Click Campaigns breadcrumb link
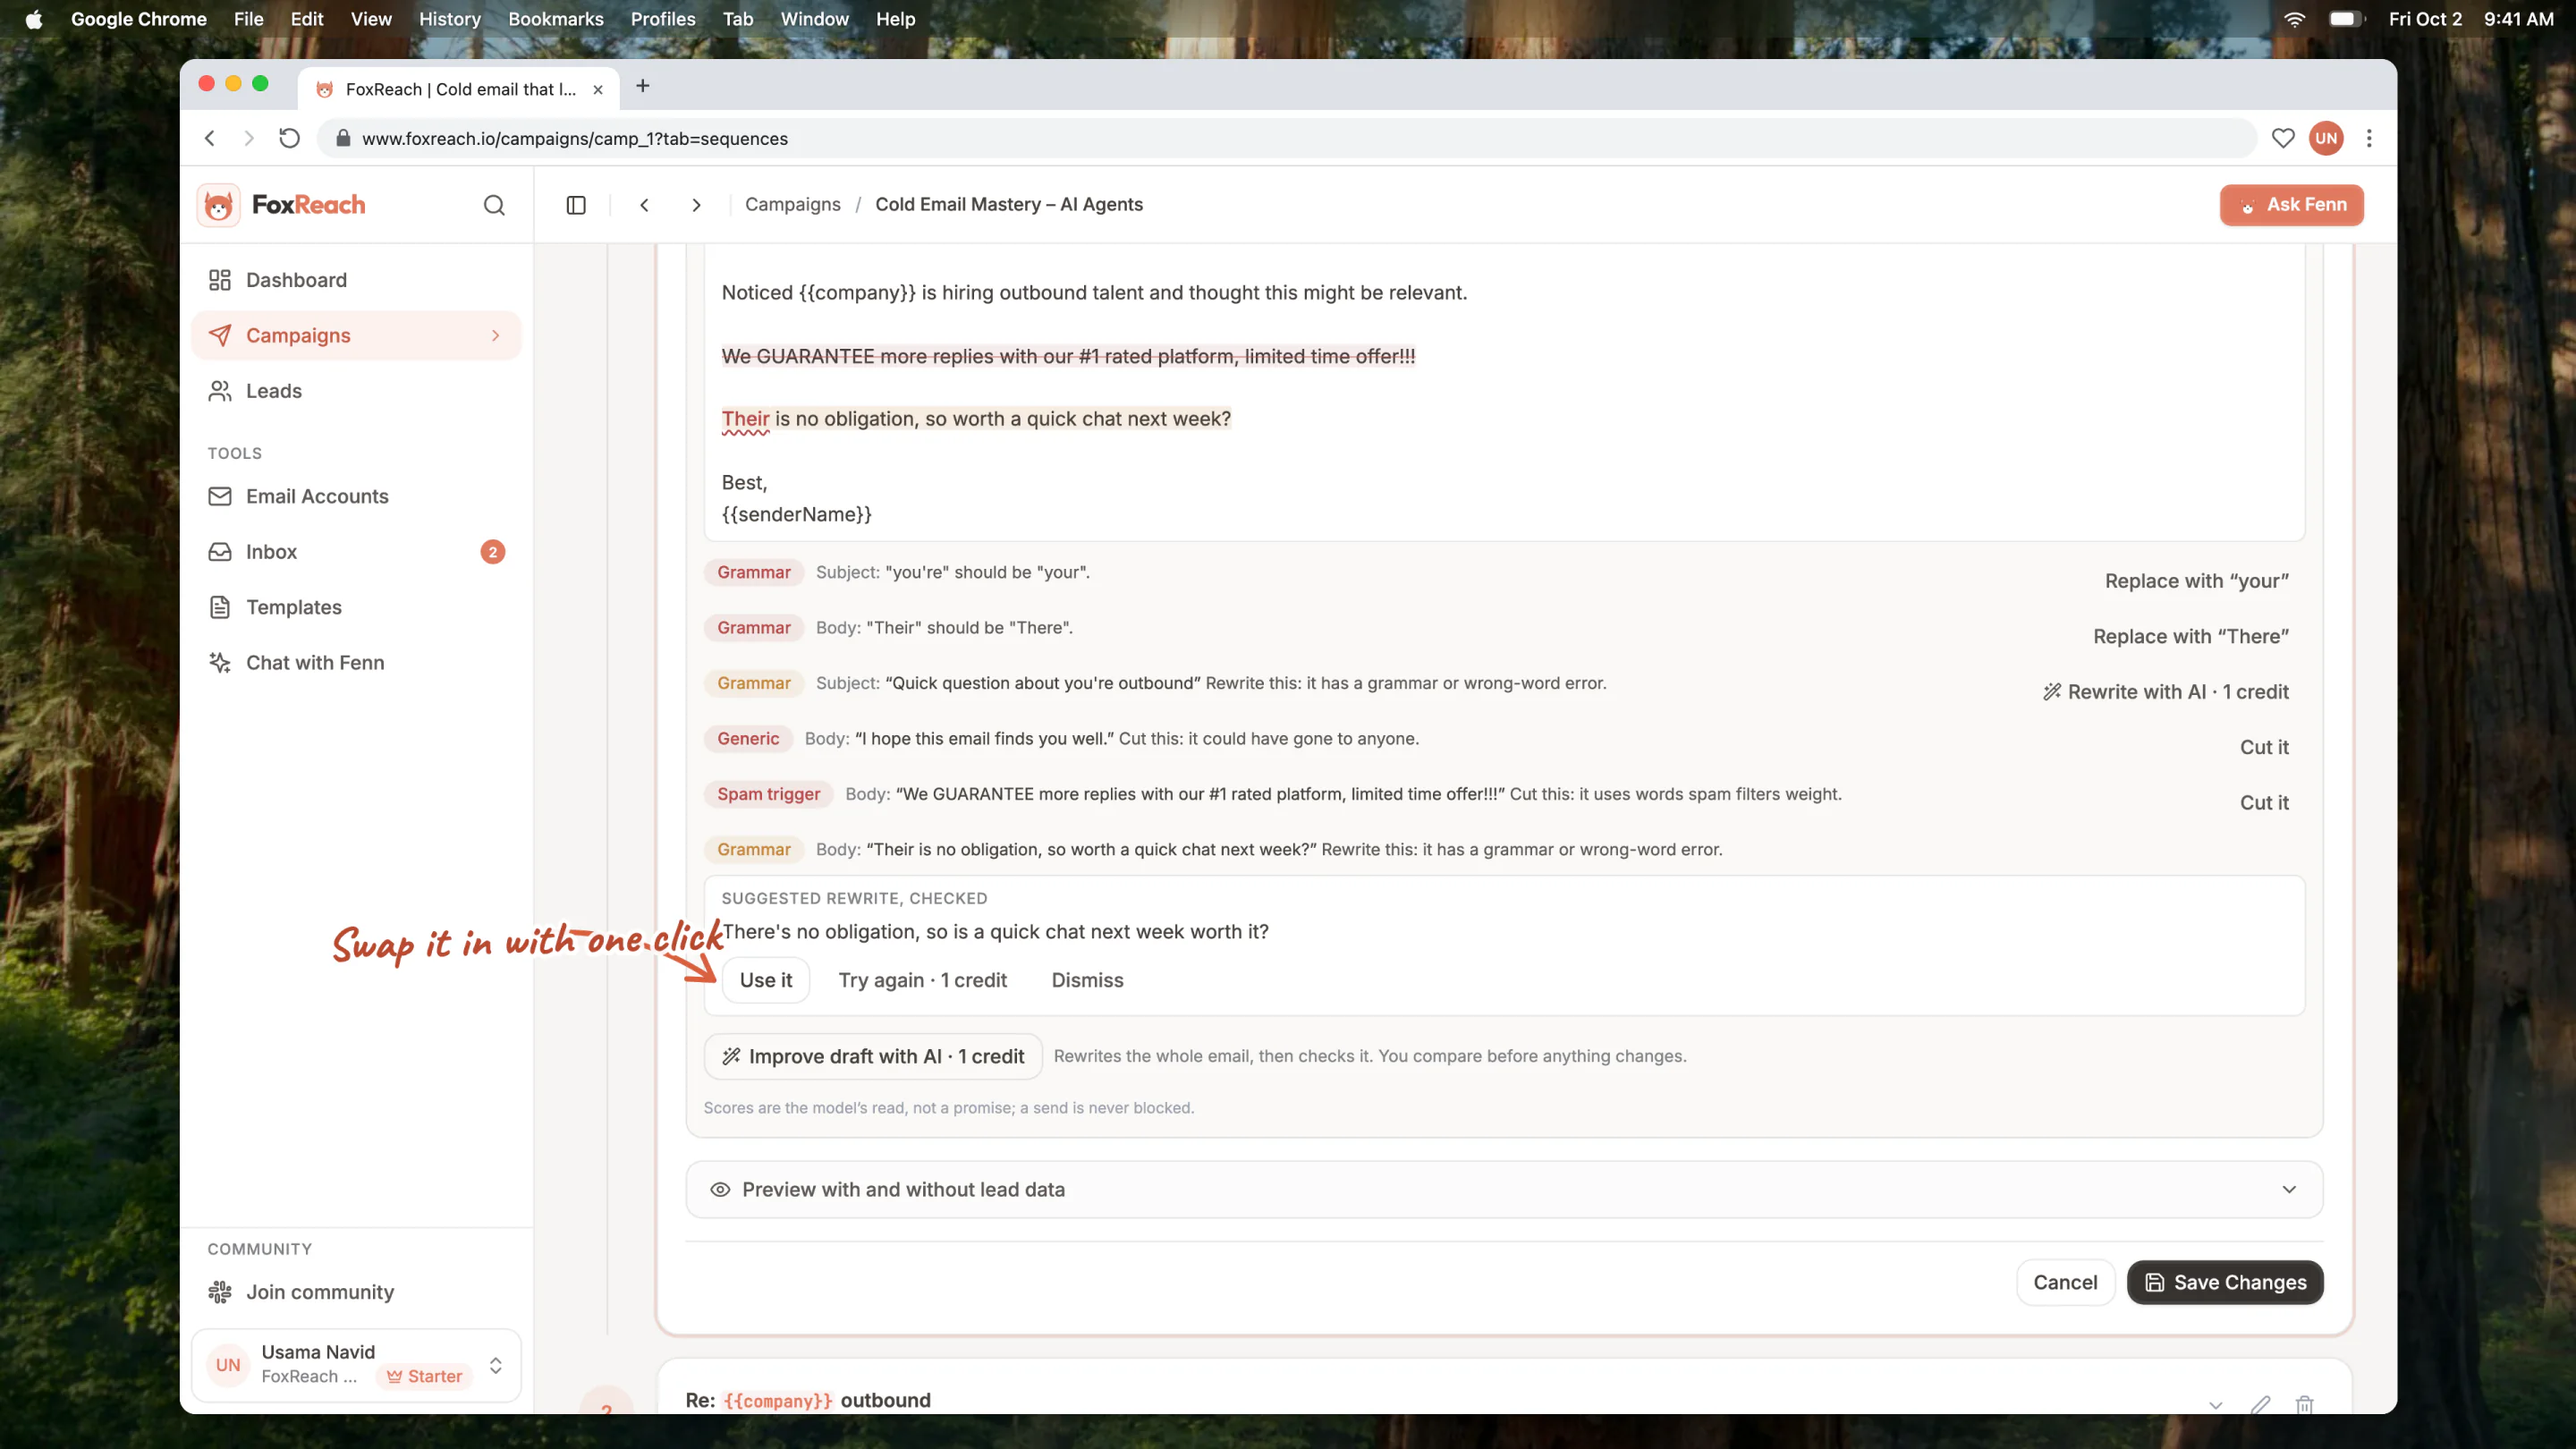 [793, 205]
